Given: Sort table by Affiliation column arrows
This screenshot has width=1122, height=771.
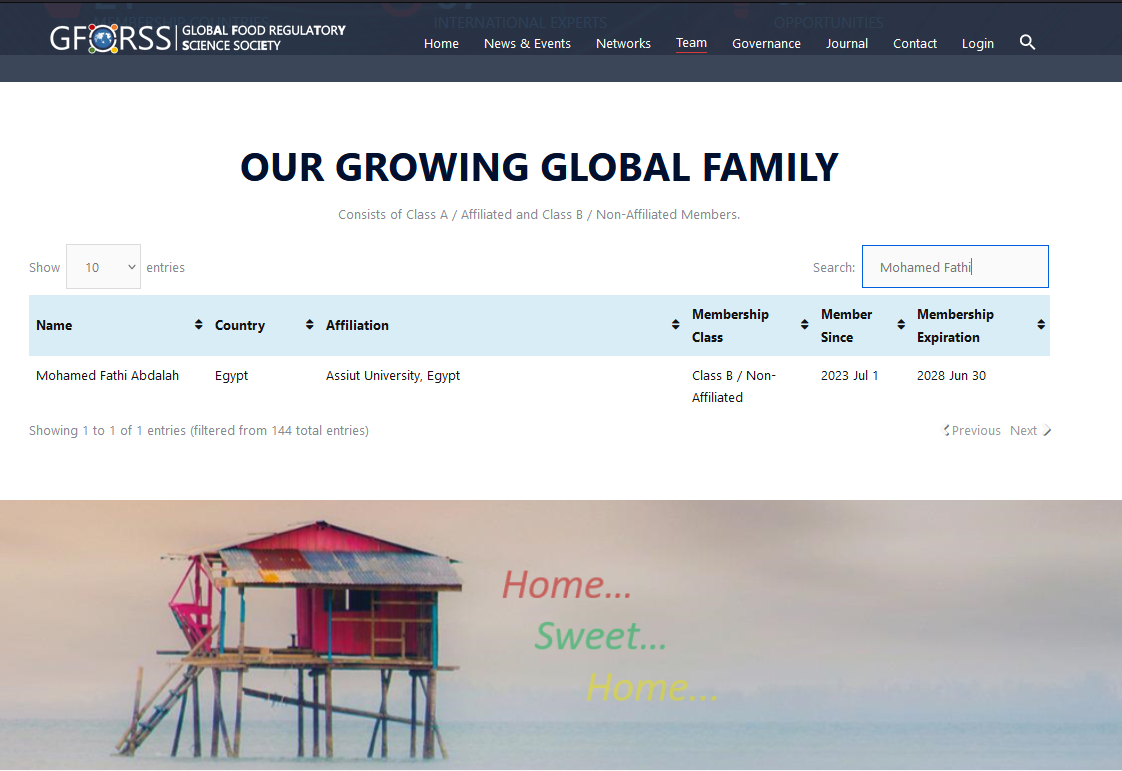Looking at the screenshot, I should (675, 325).
